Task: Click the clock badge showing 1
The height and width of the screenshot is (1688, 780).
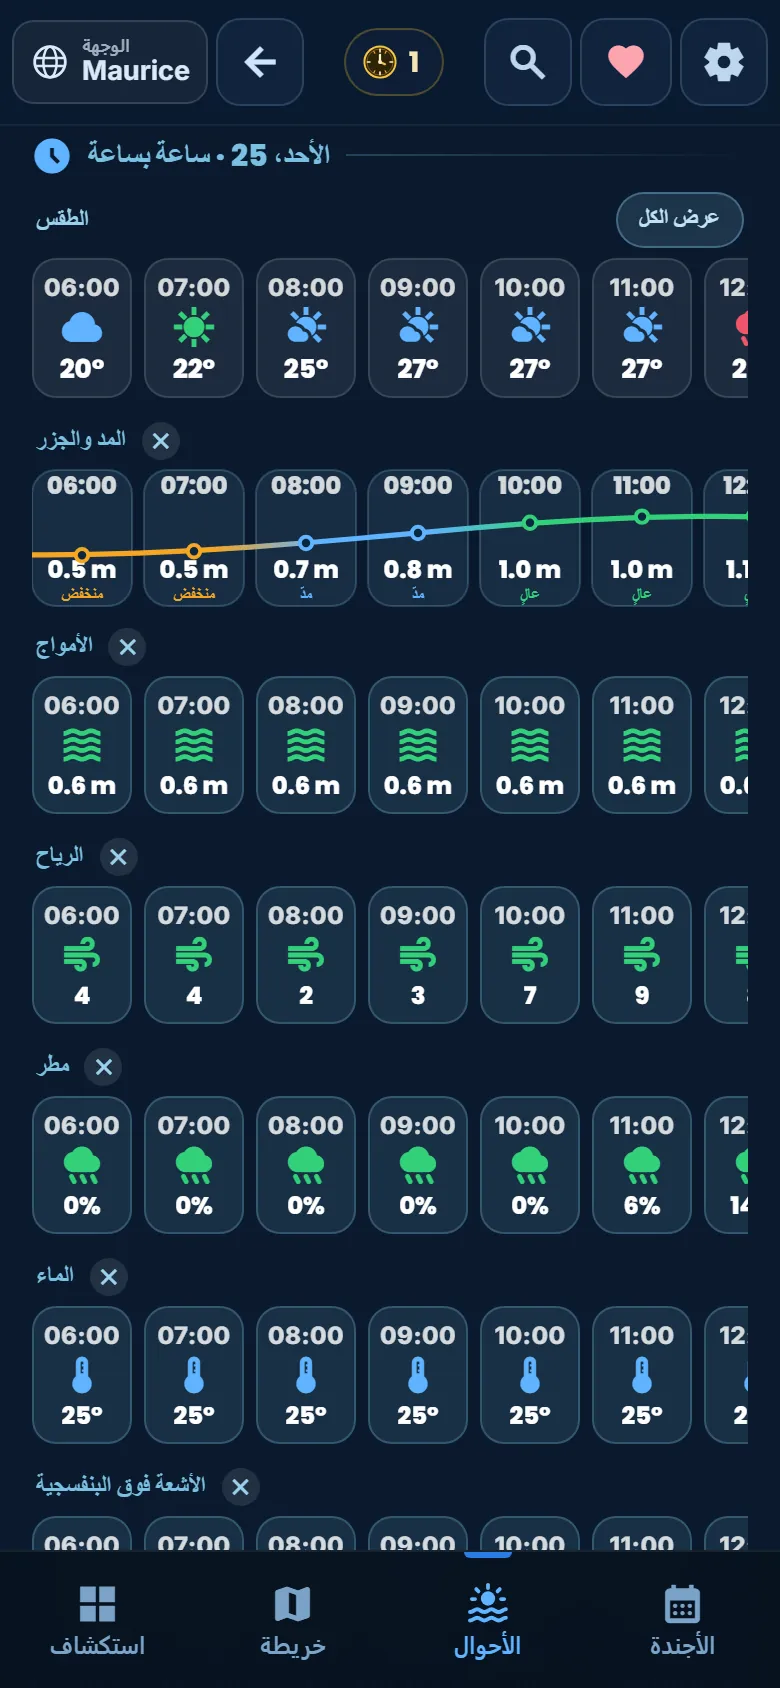Action: pos(394,62)
